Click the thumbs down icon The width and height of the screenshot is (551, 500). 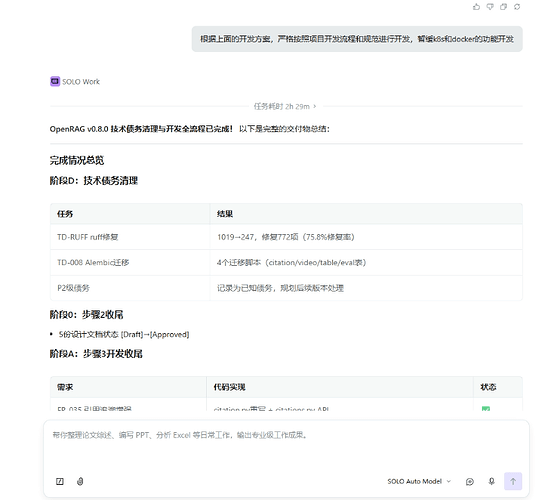coord(490,7)
